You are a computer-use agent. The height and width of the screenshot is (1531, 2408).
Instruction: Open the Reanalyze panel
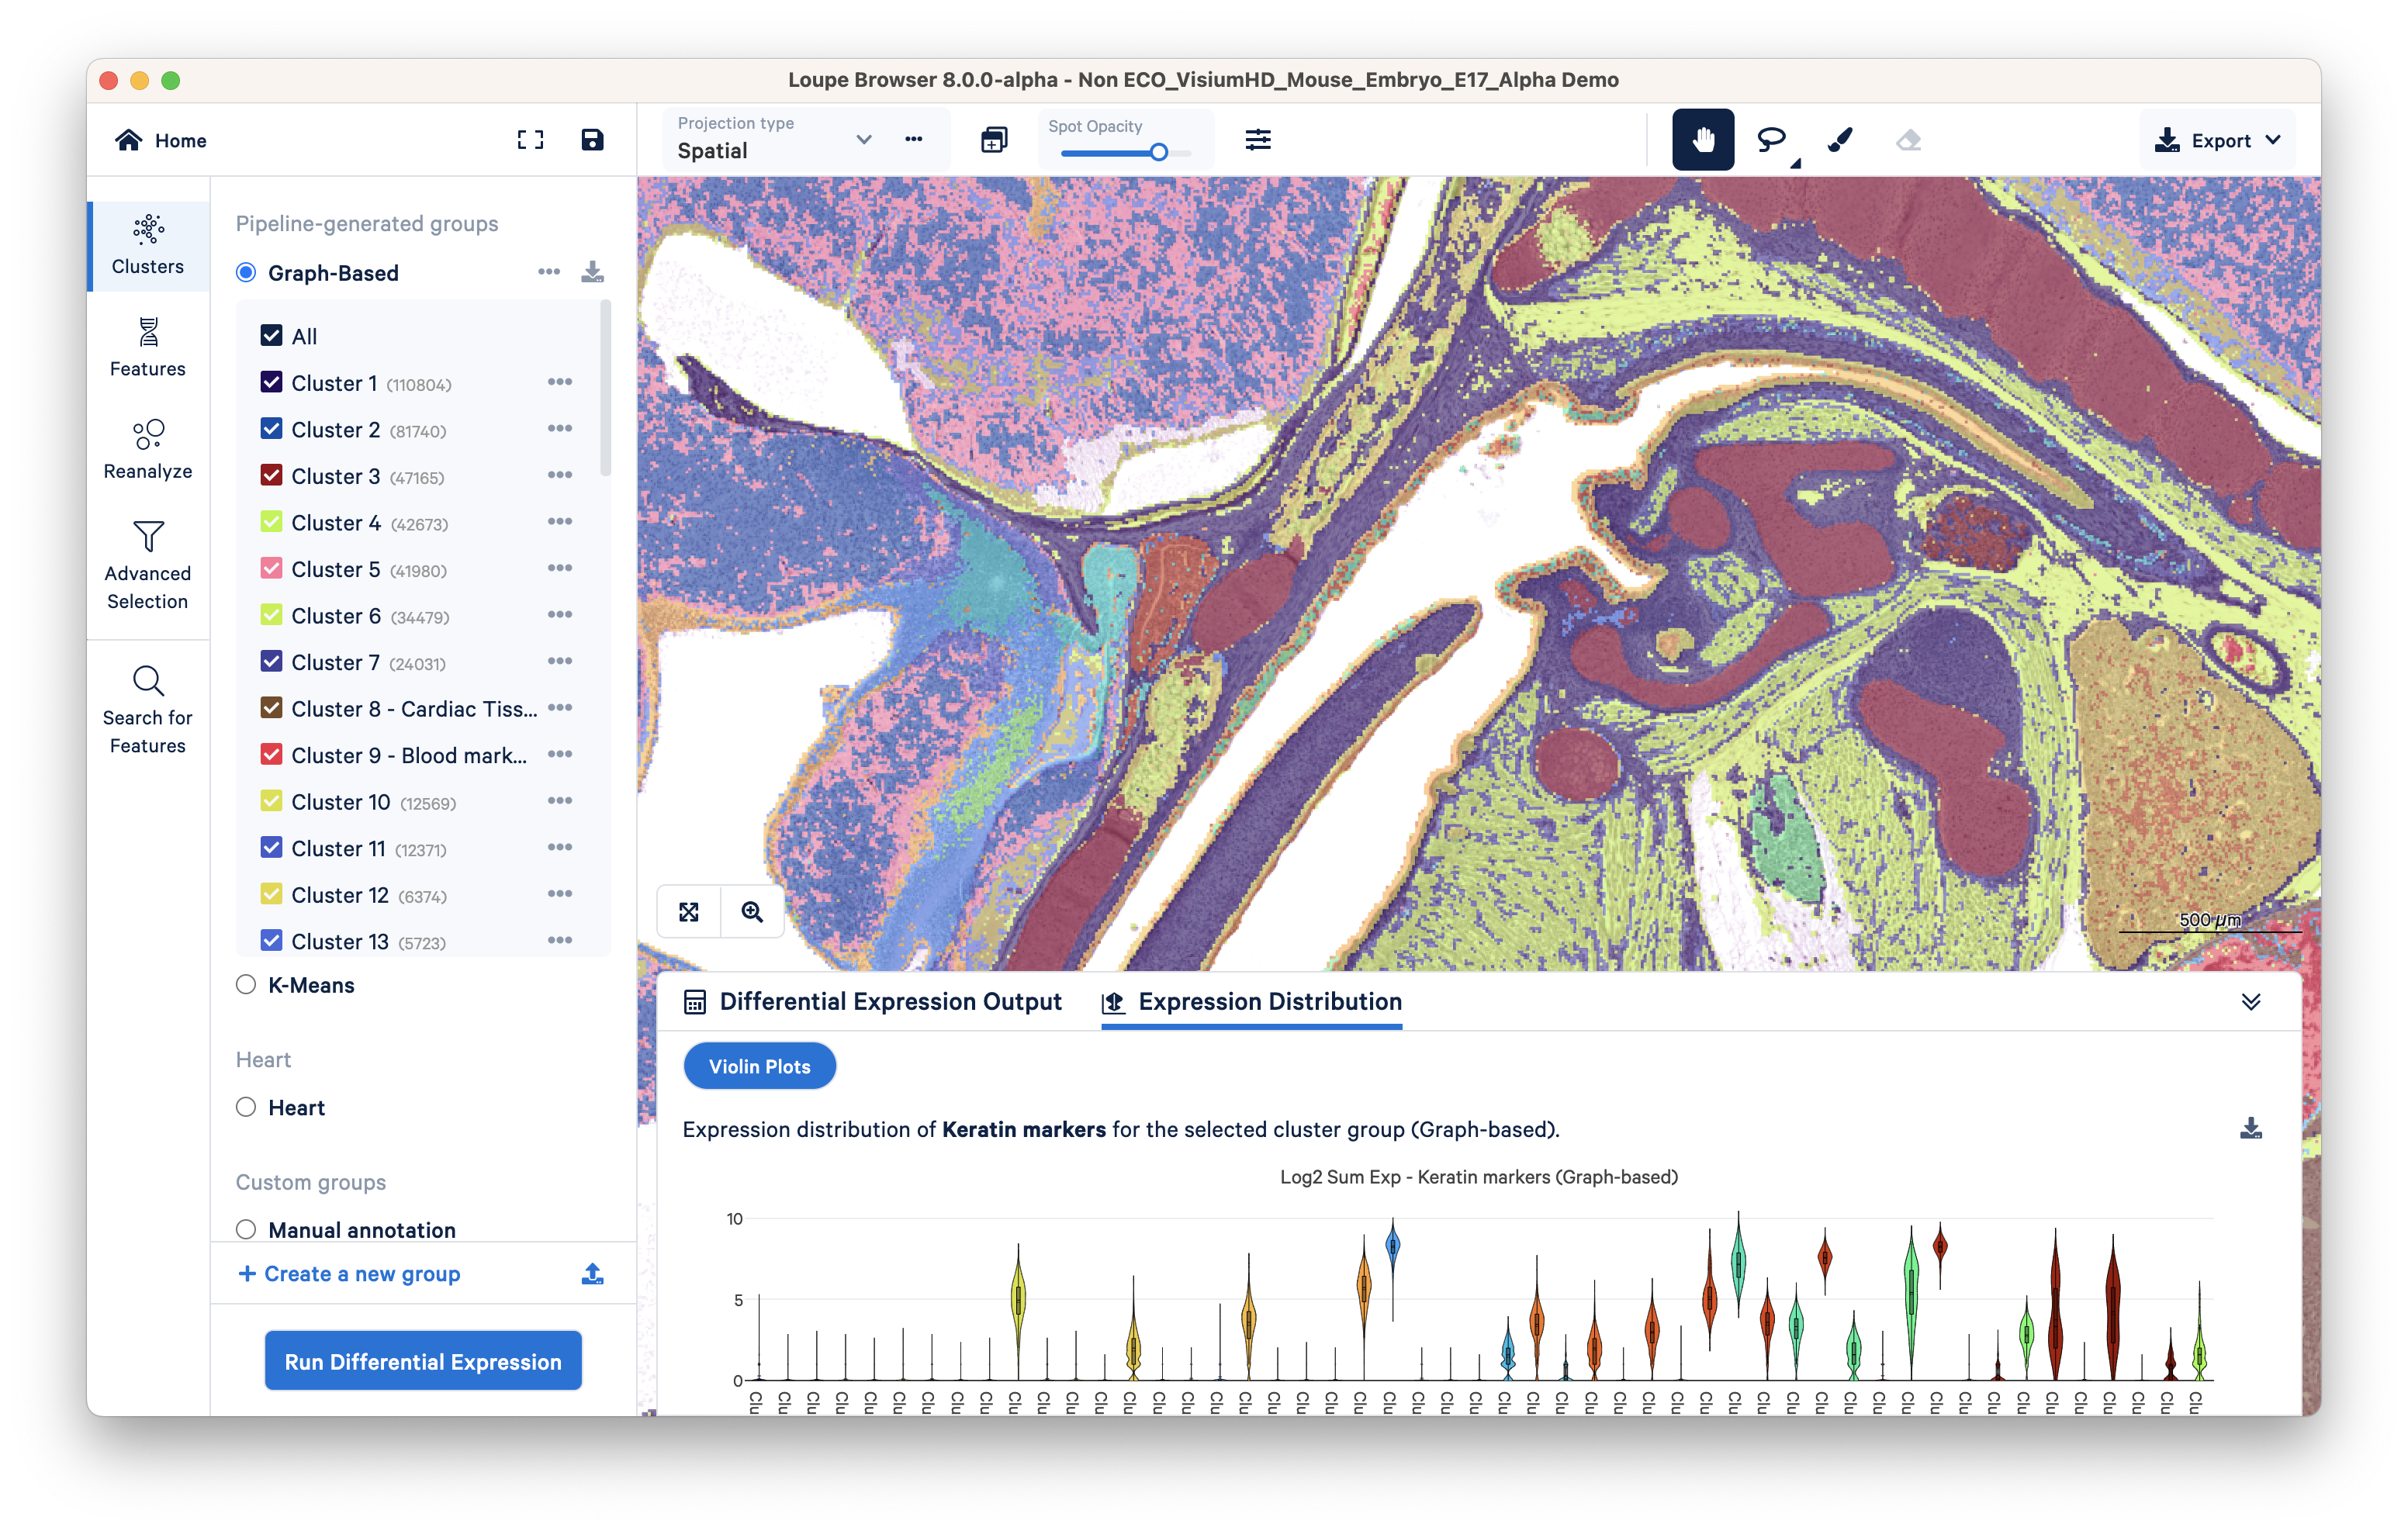point(147,449)
